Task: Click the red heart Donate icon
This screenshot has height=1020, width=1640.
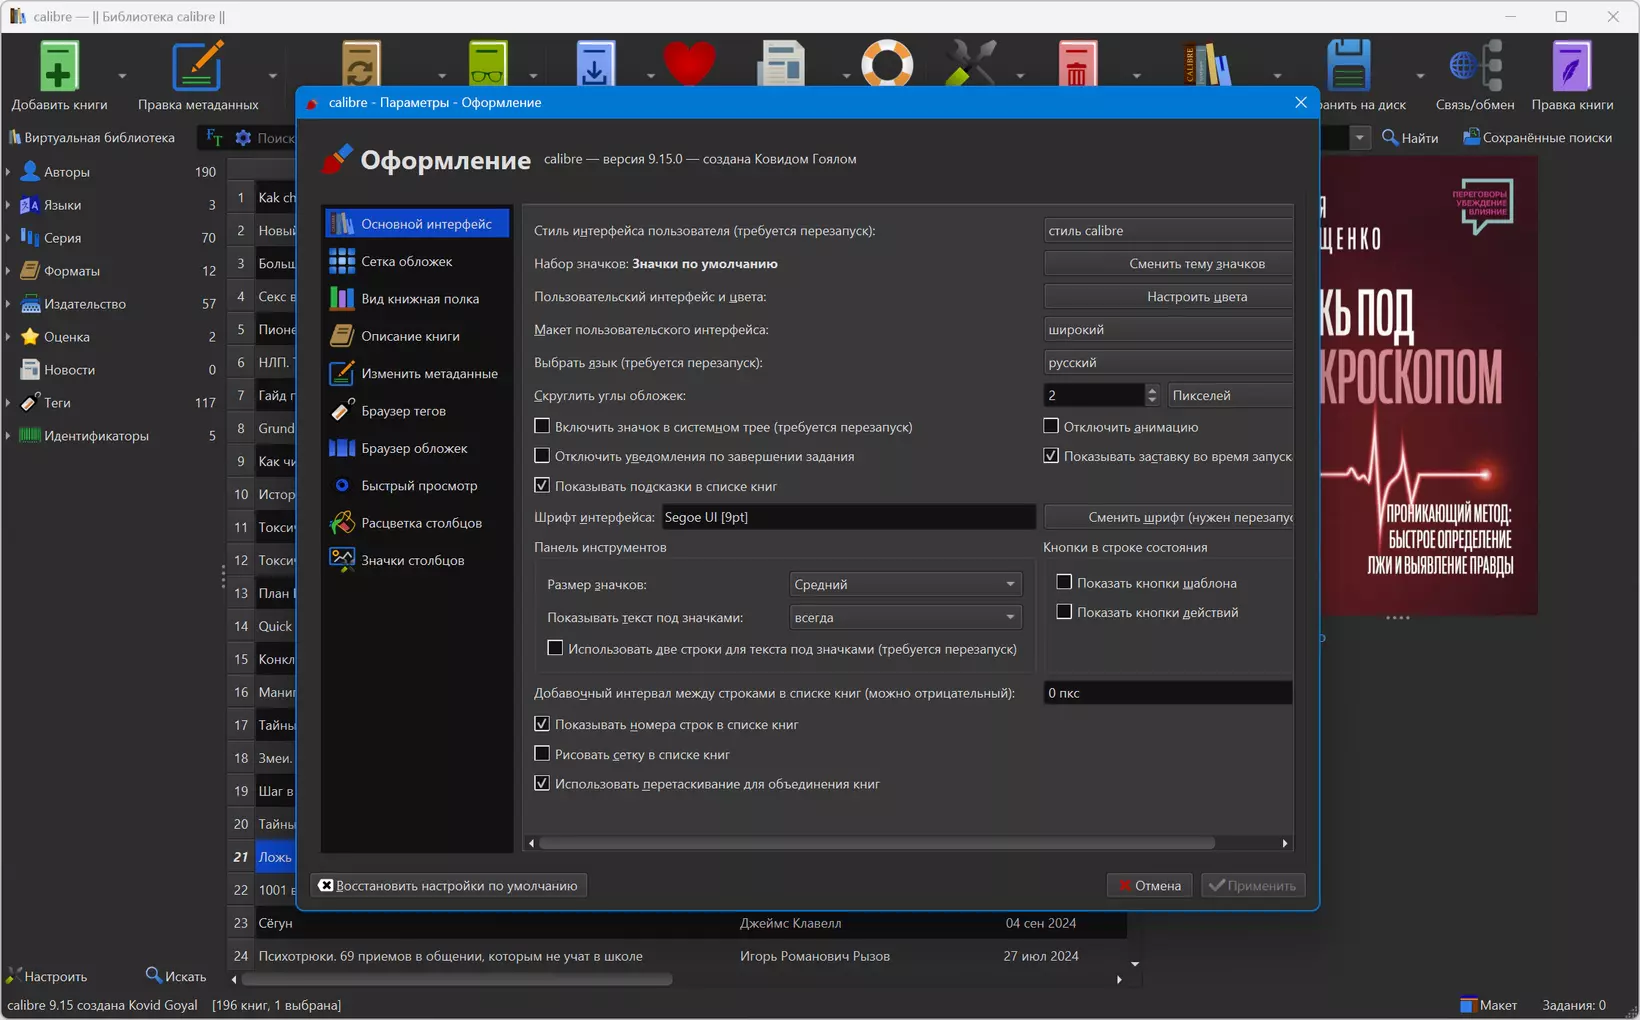Action: [689, 64]
